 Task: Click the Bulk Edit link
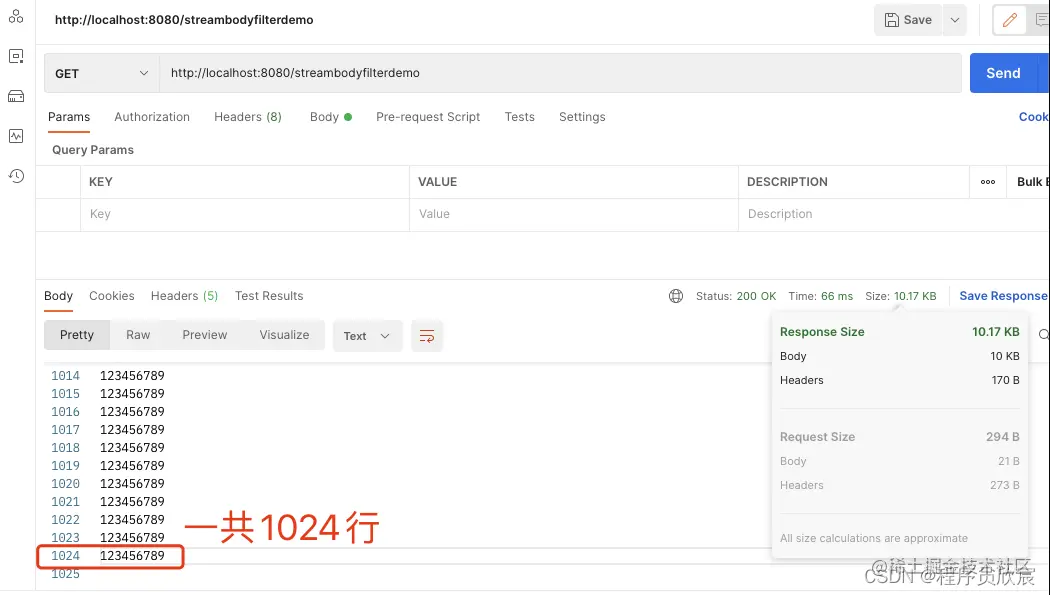(x=1033, y=182)
